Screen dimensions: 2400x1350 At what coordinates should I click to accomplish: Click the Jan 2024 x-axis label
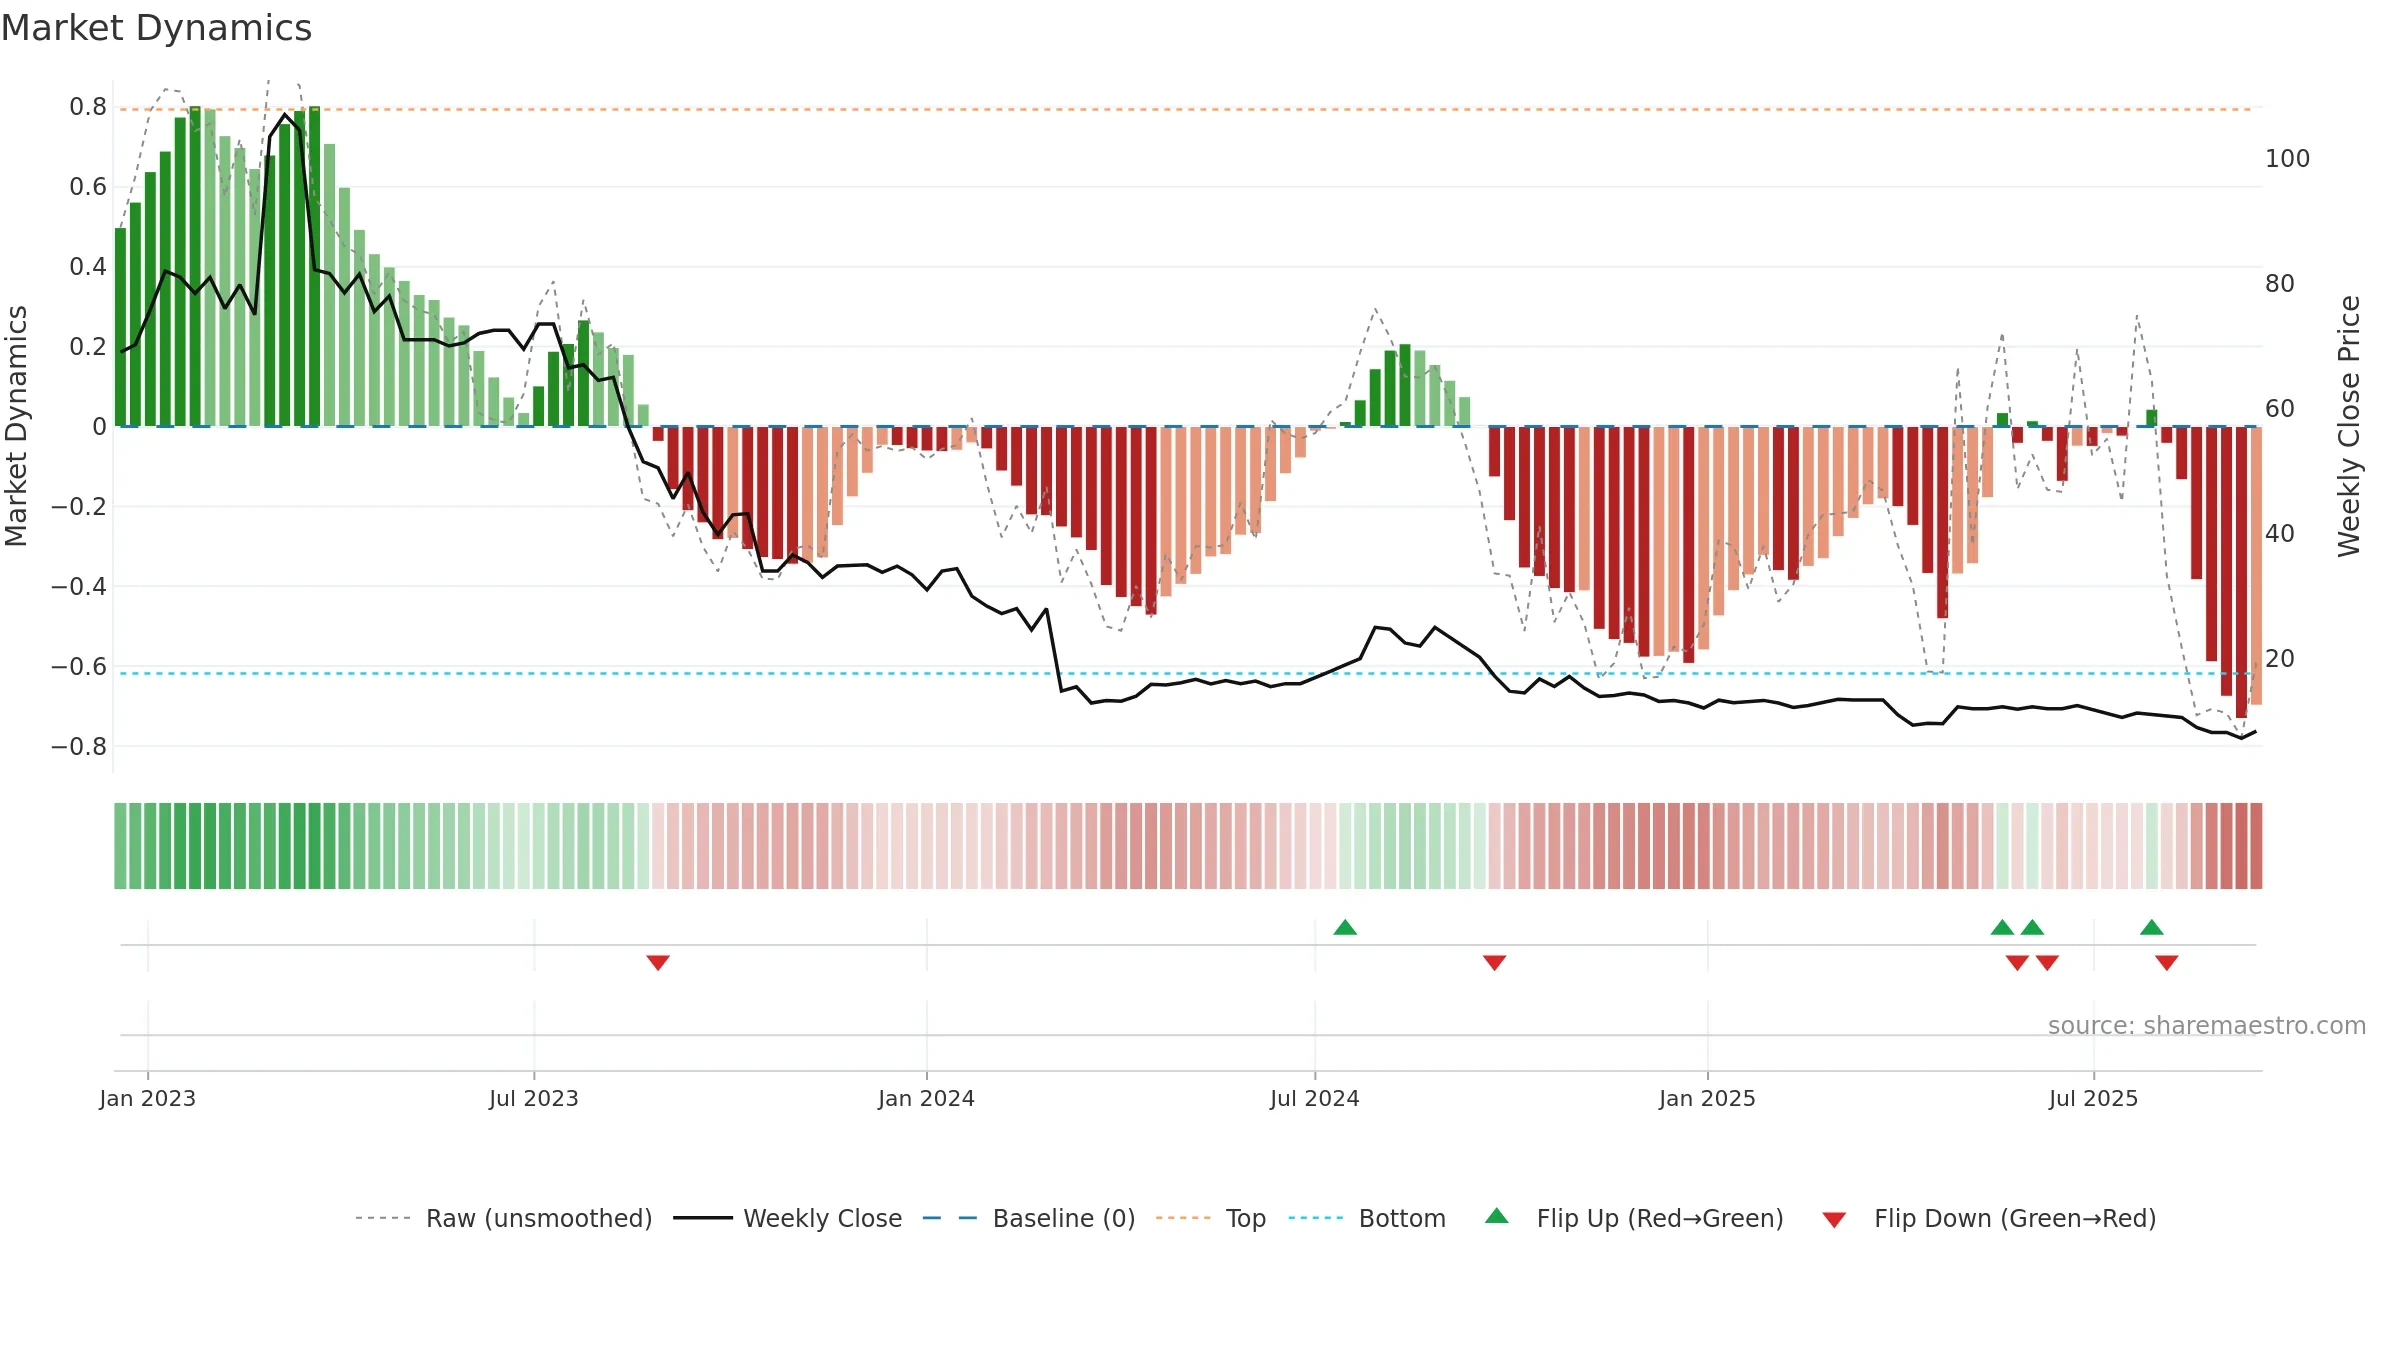(x=927, y=1098)
